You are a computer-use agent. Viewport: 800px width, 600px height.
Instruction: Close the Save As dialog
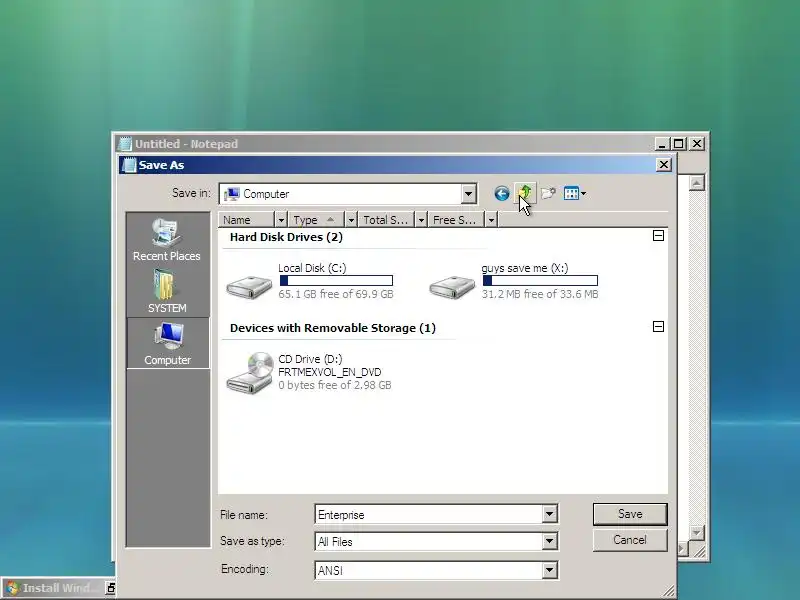[663, 165]
